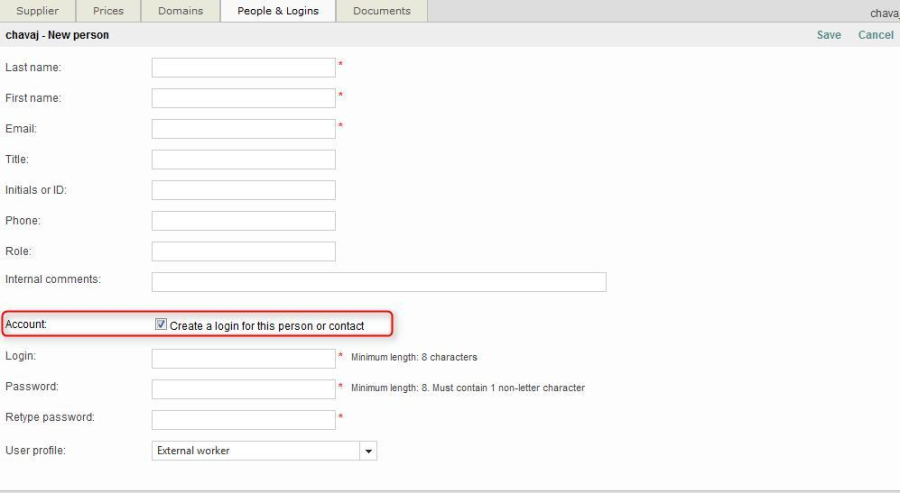The width and height of the screenshot is (900, 493).
Task: Select the Title input field
Action: 243,160
